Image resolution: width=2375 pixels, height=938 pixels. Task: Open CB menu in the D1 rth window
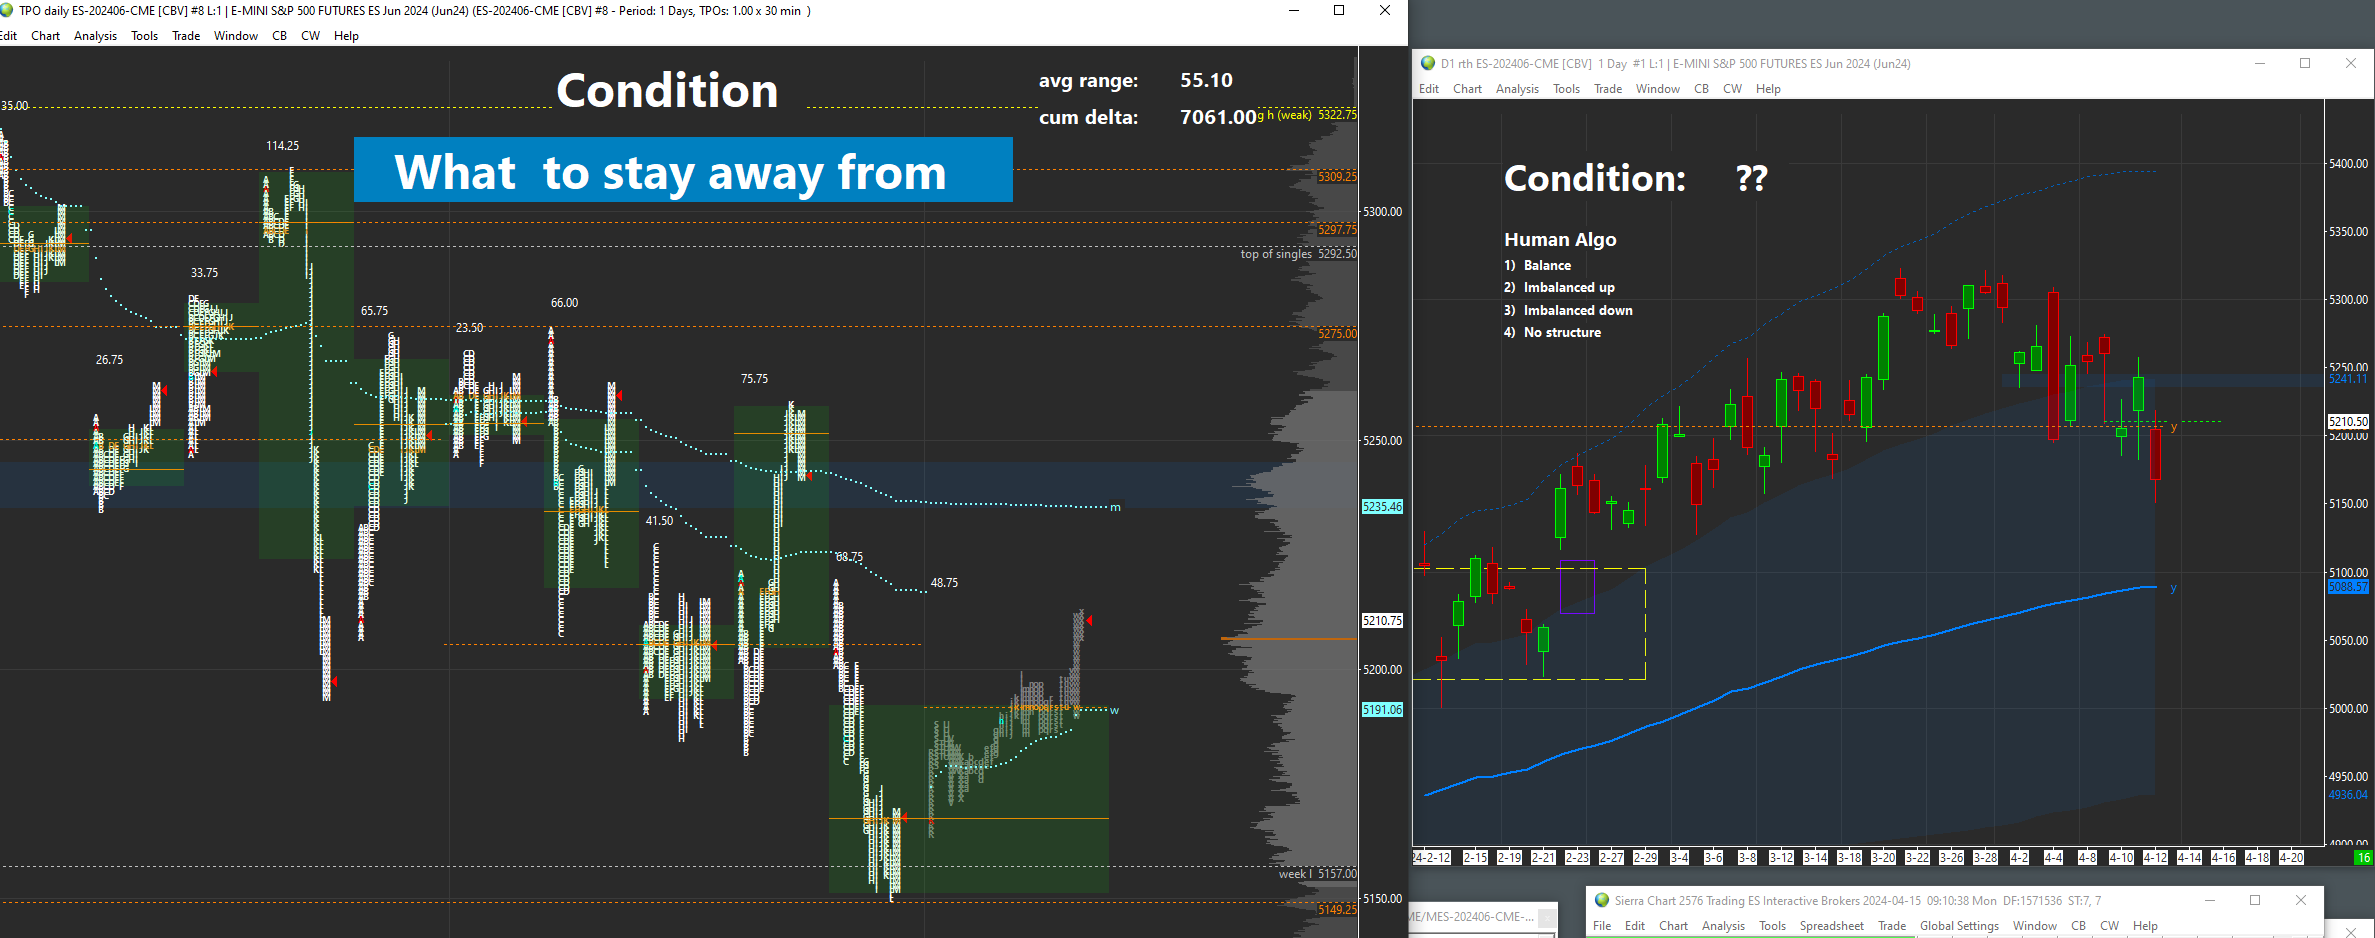[1702, 89]
